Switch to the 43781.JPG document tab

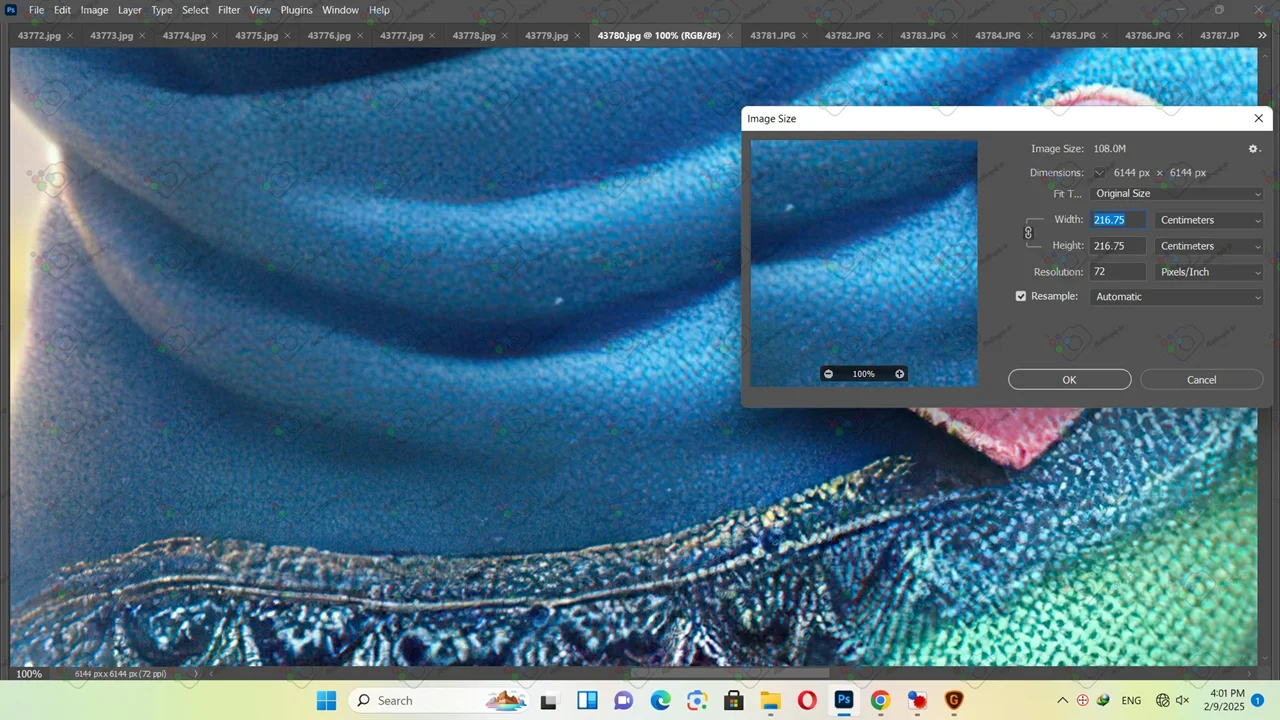click(772, 36)
